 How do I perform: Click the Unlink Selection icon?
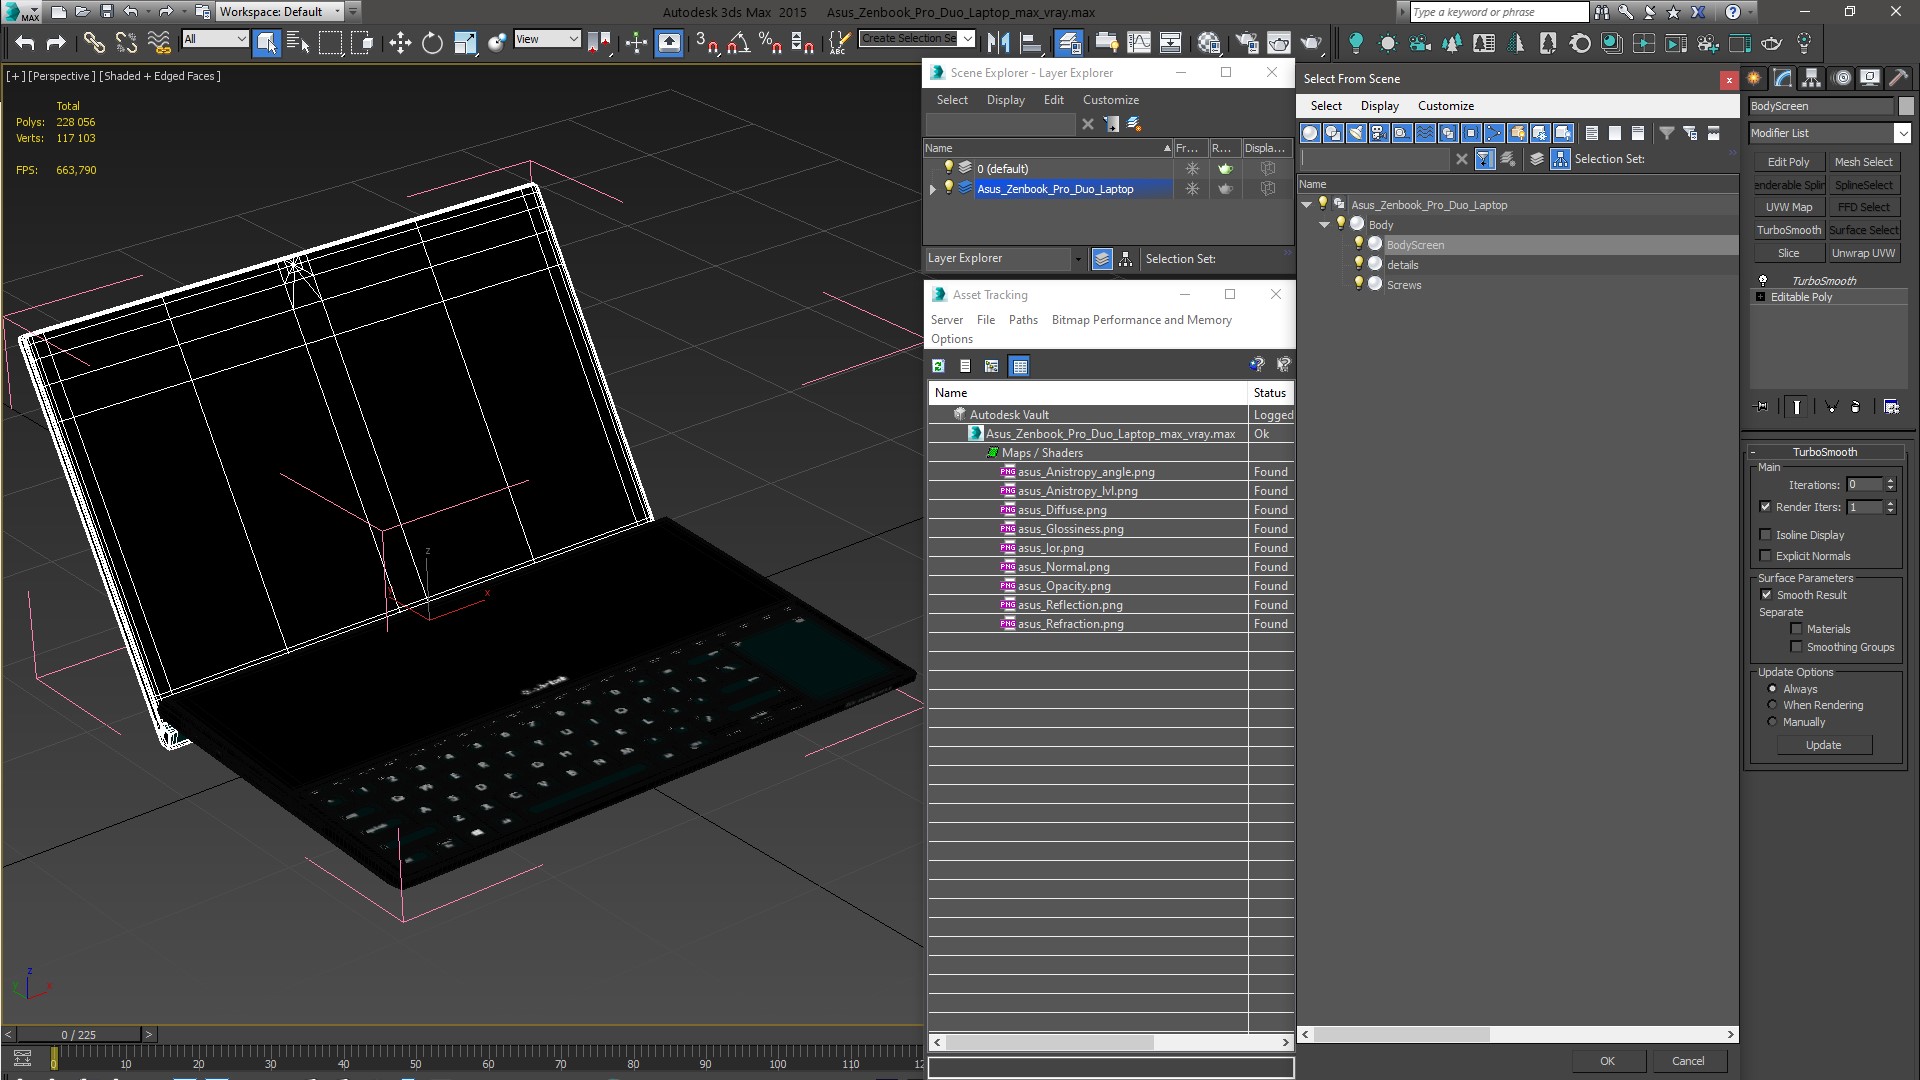(126, 42)
